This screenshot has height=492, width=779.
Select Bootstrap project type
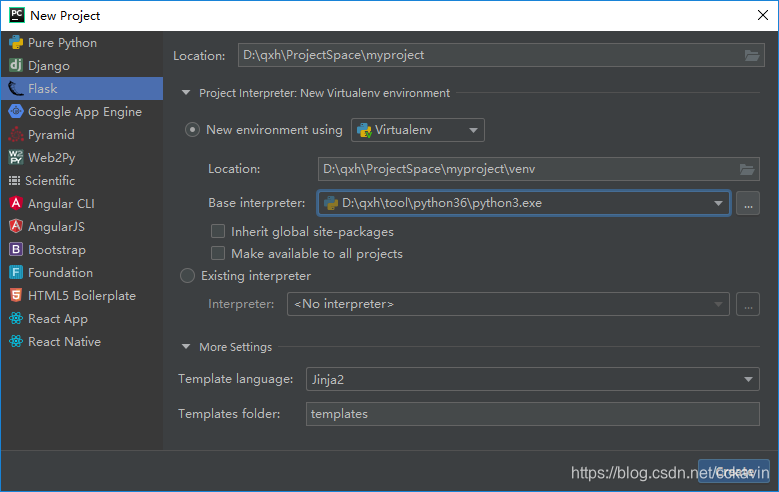(x=82, y=249)
